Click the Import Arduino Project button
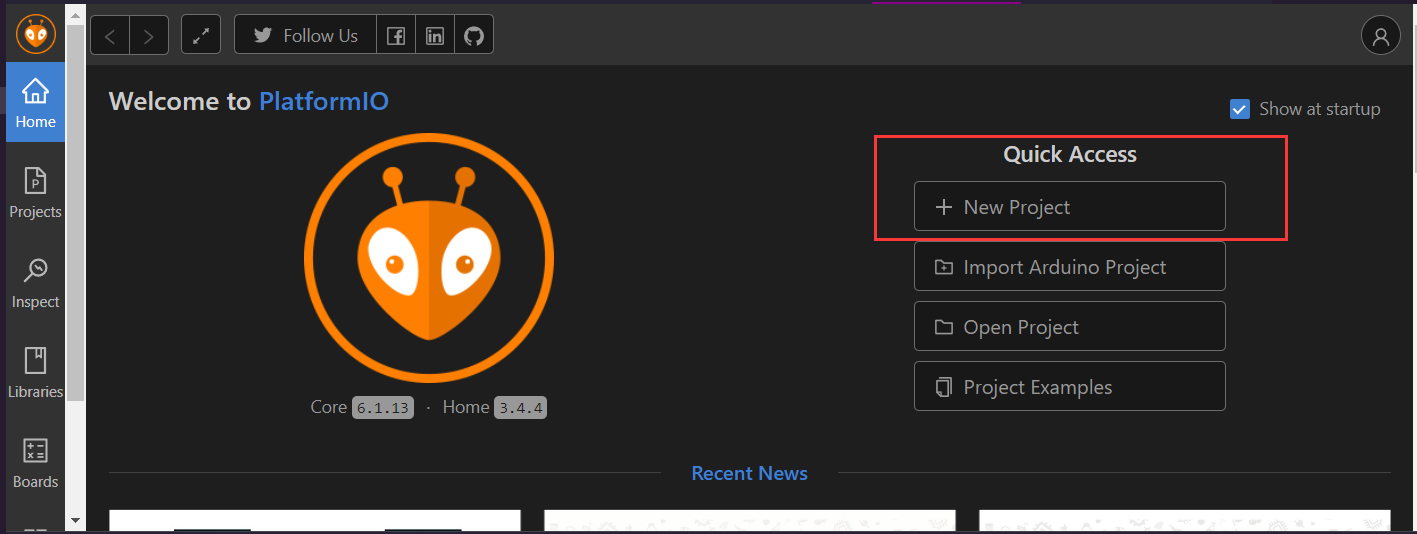 click(x=1070, y=267)
